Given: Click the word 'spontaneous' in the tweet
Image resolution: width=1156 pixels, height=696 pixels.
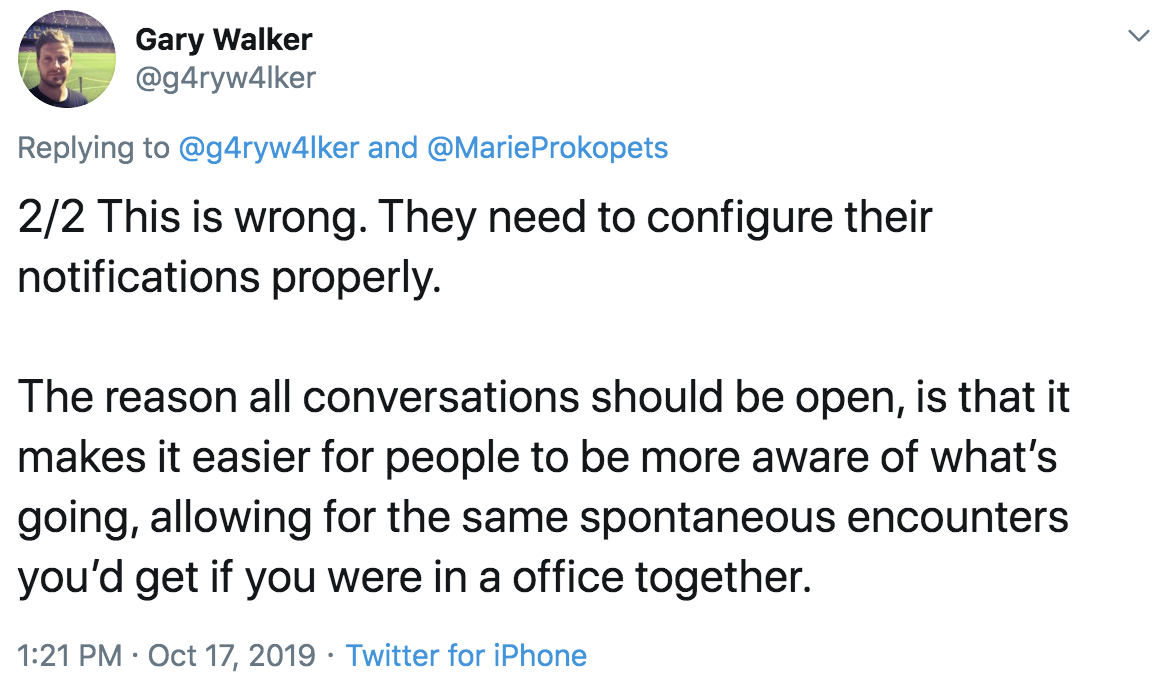Looking at the screenshot, I should tap(708, 518).
